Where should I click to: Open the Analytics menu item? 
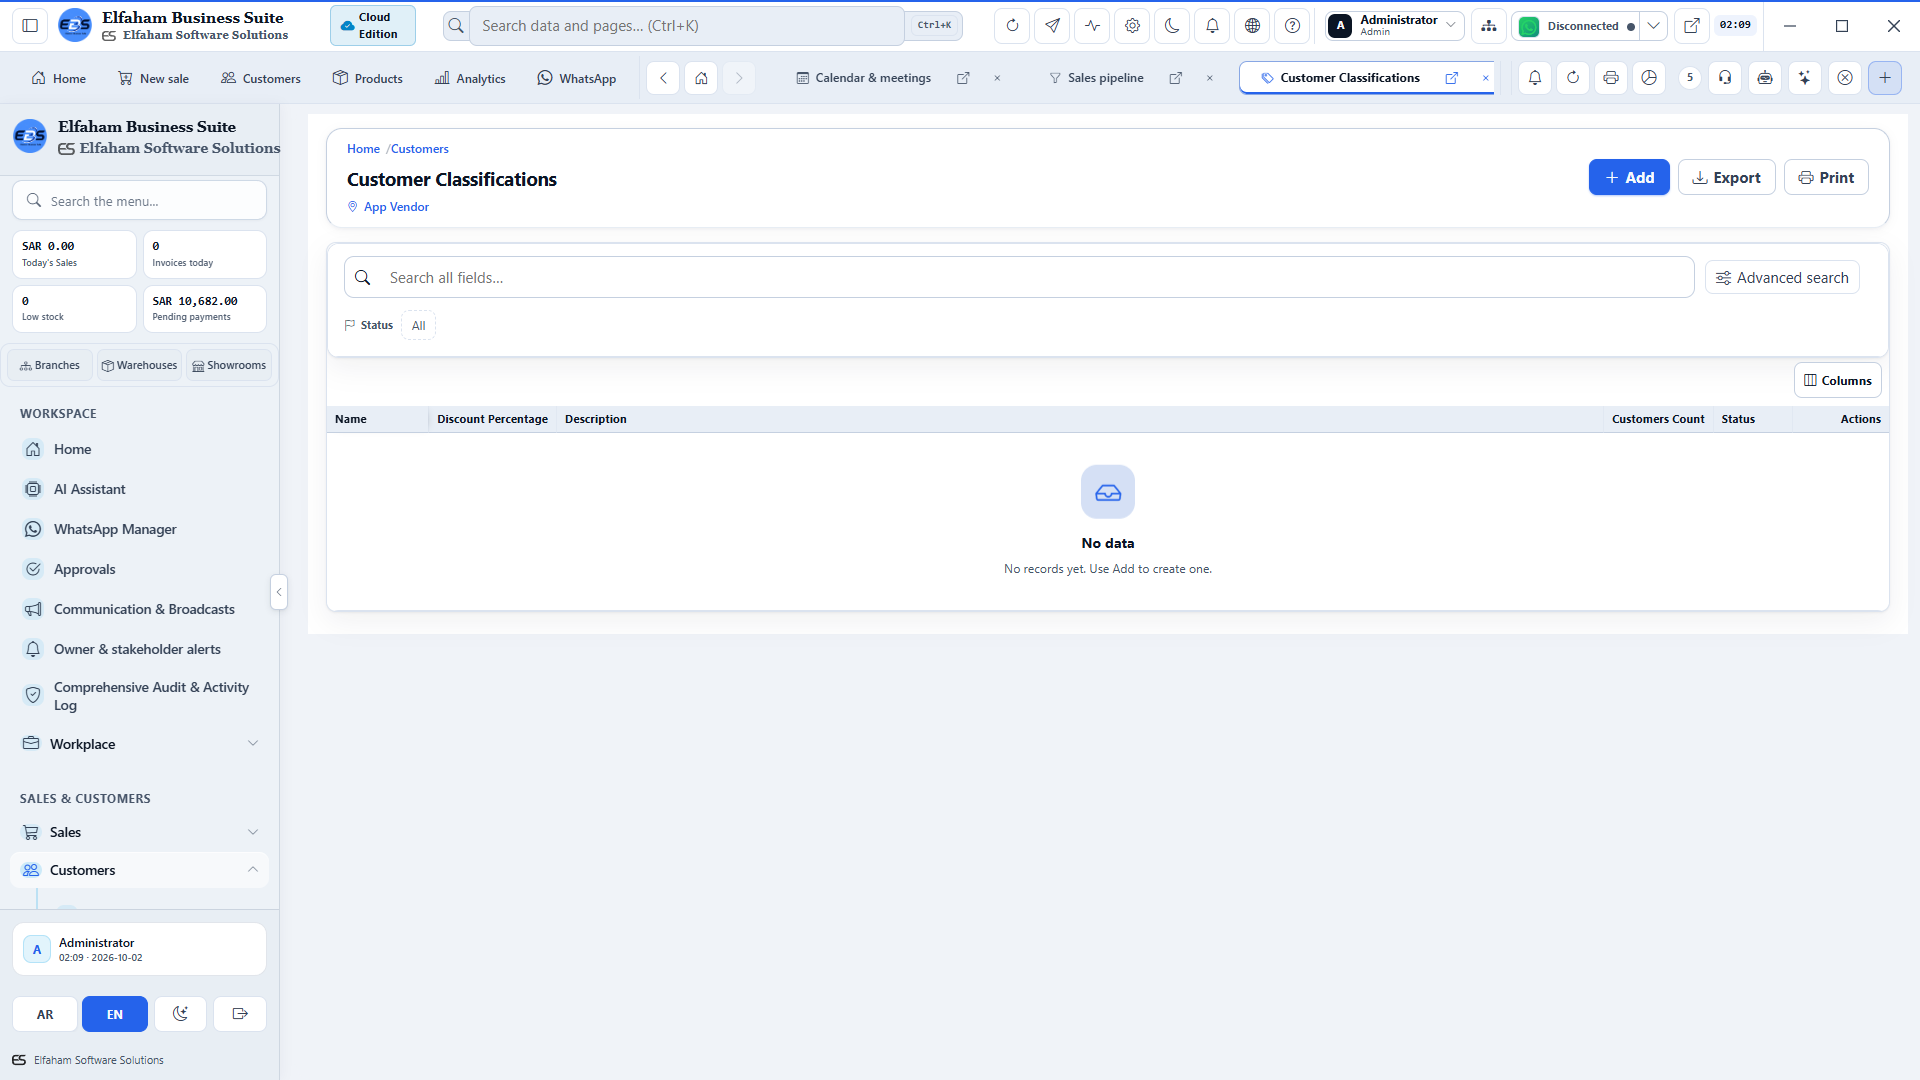tap(470, 78)
